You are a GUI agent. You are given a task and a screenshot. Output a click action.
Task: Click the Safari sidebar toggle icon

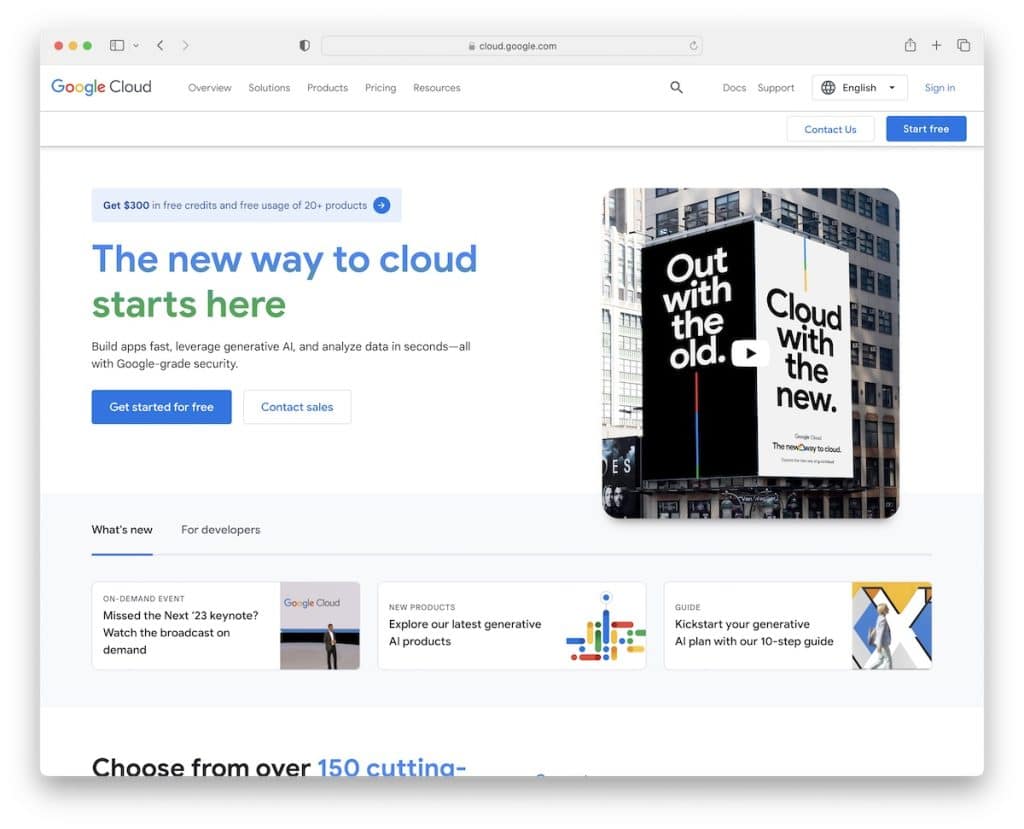117,45
